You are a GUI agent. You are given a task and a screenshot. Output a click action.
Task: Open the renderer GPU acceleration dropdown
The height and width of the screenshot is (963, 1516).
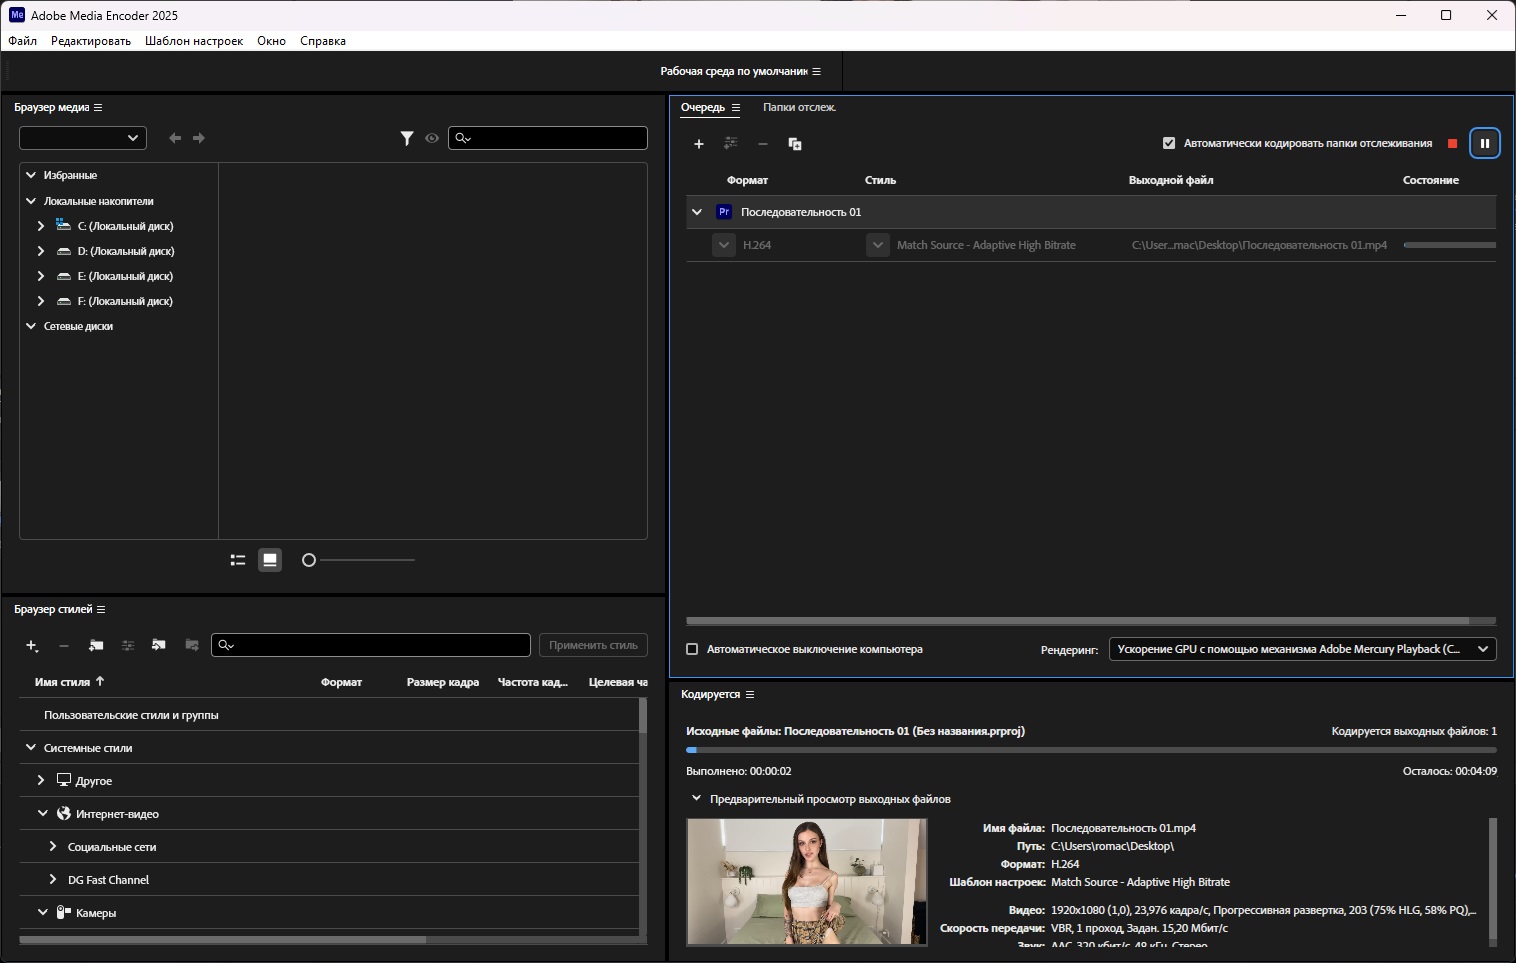(1302, 649)
